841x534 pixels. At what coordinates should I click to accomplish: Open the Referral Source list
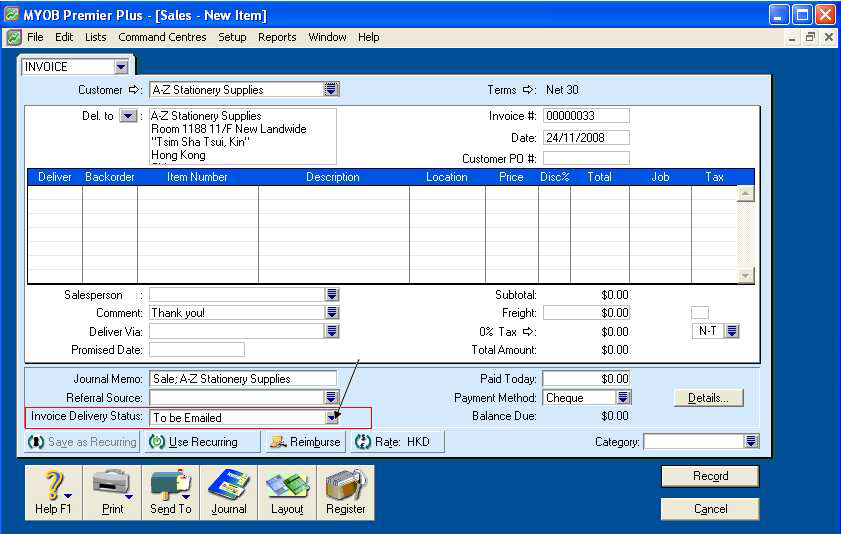click(x=331, y=397)
